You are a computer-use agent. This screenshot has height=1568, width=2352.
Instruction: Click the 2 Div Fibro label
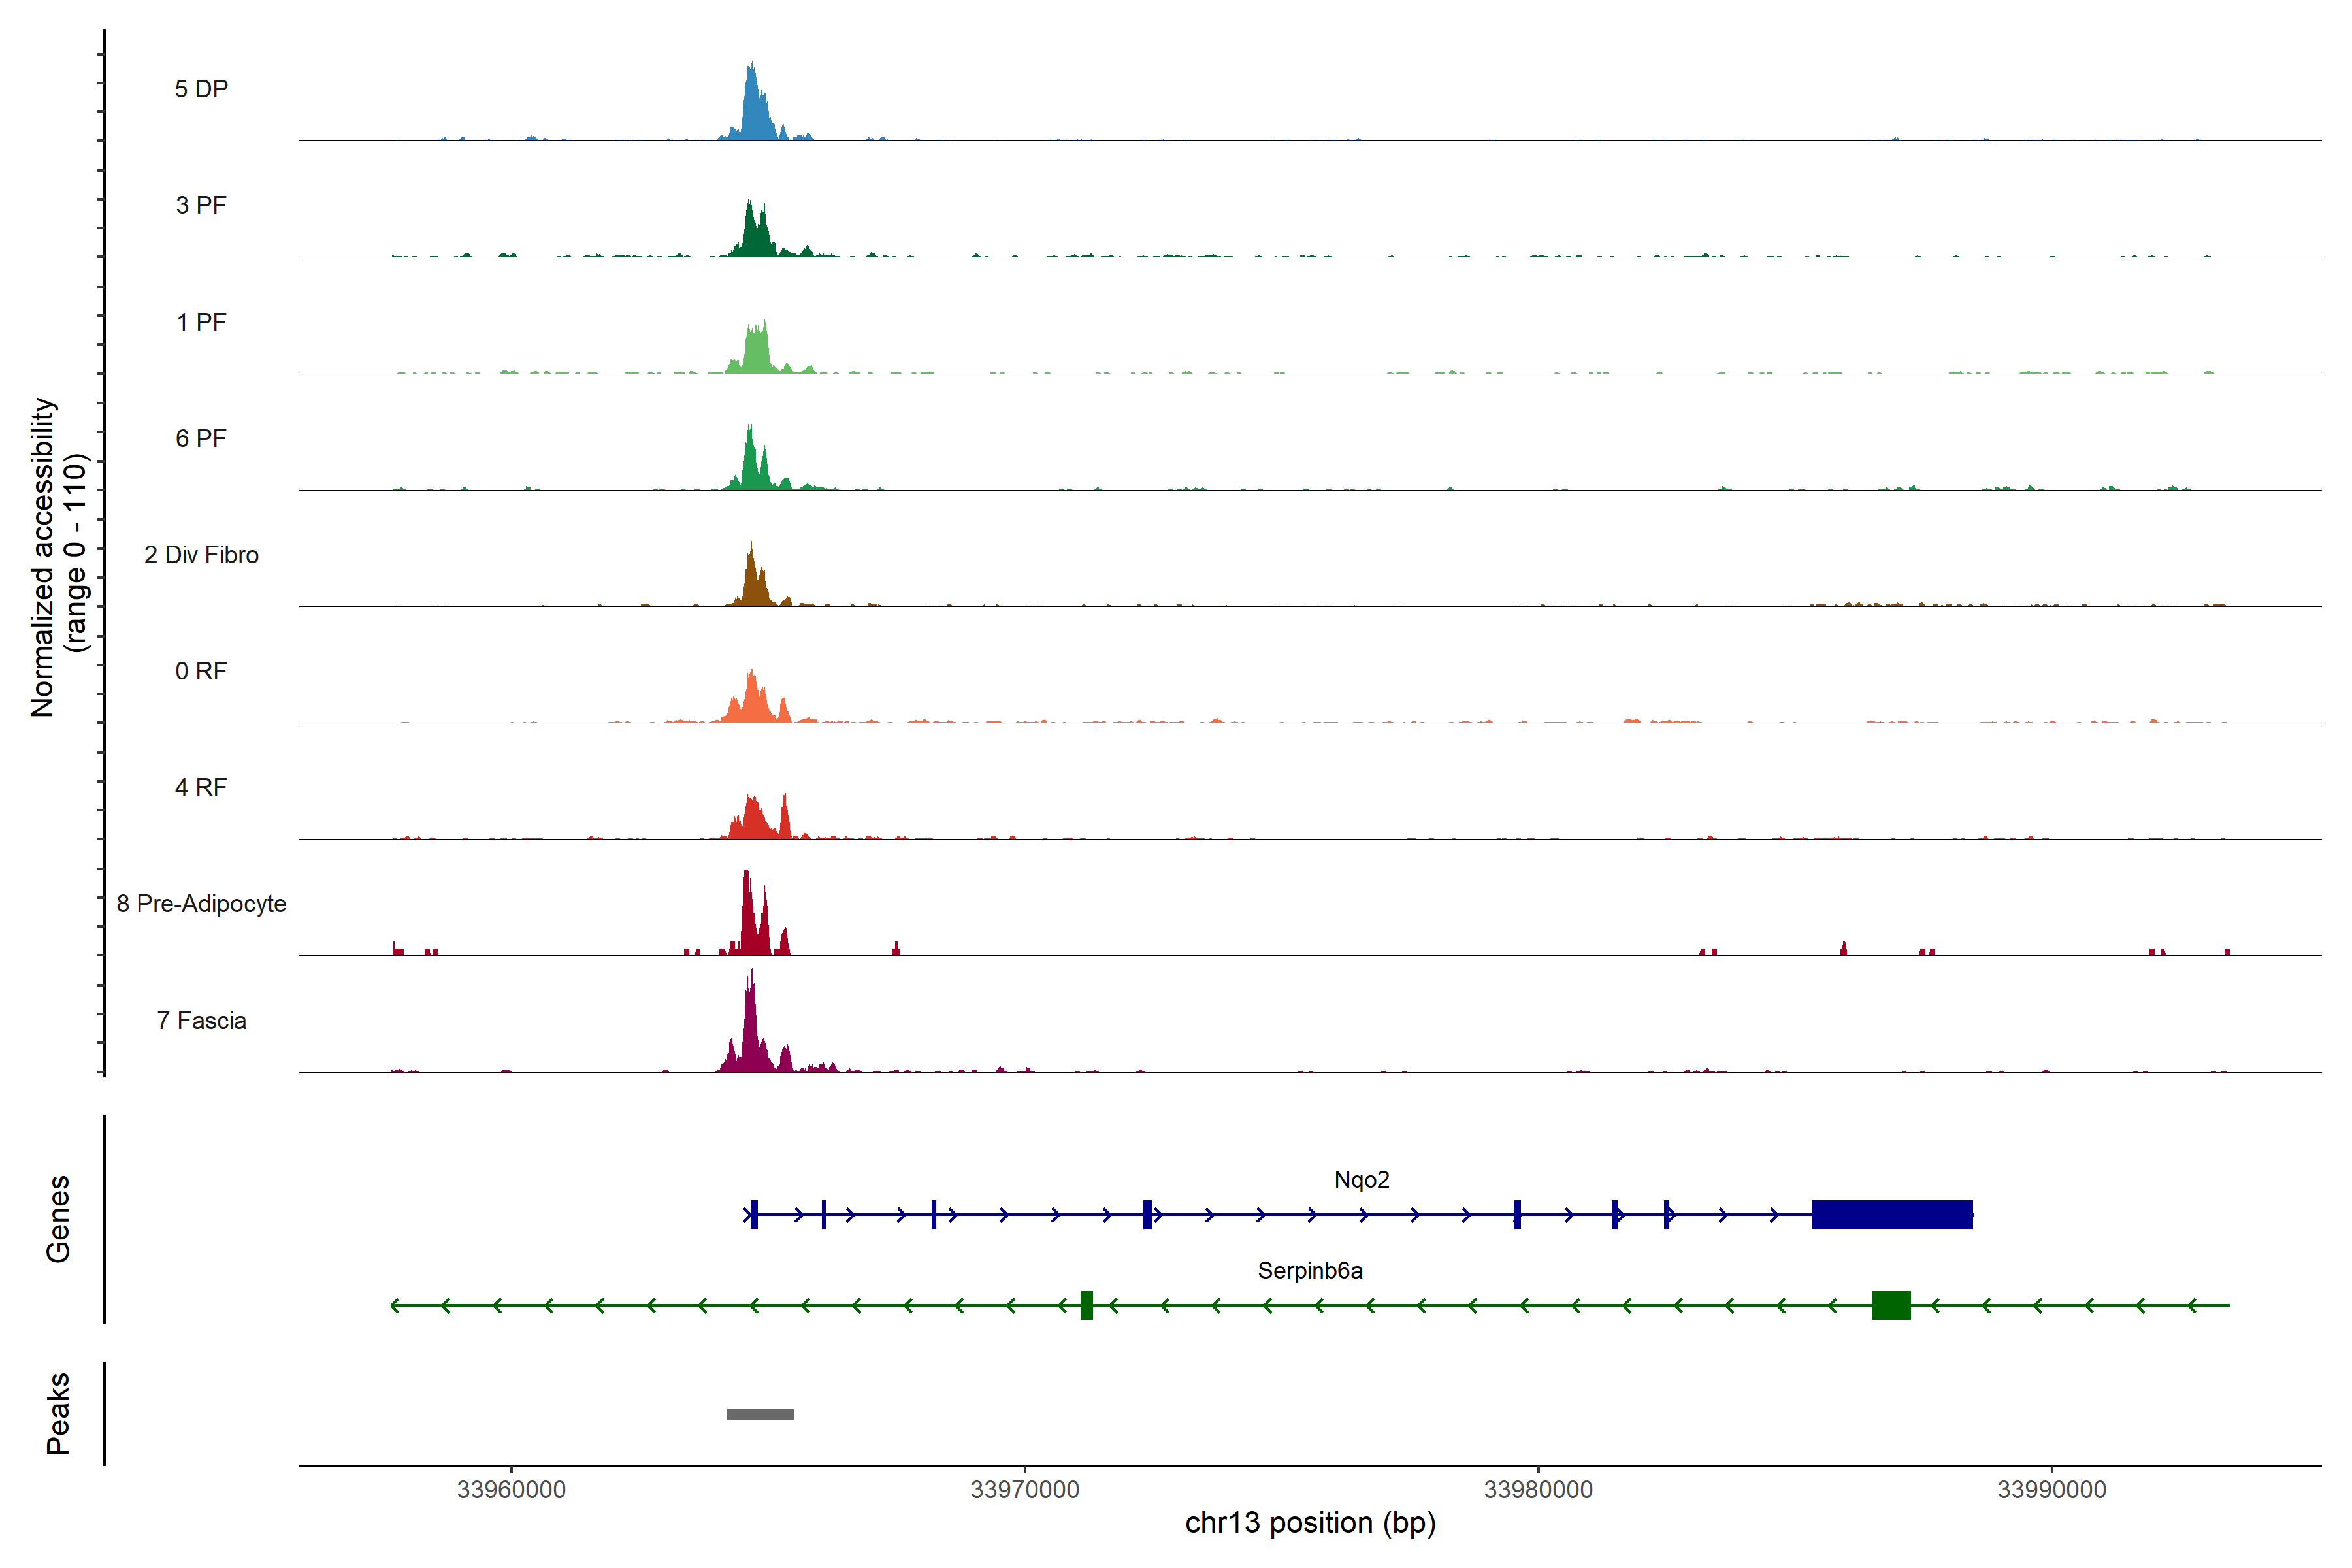click(201, 555)
